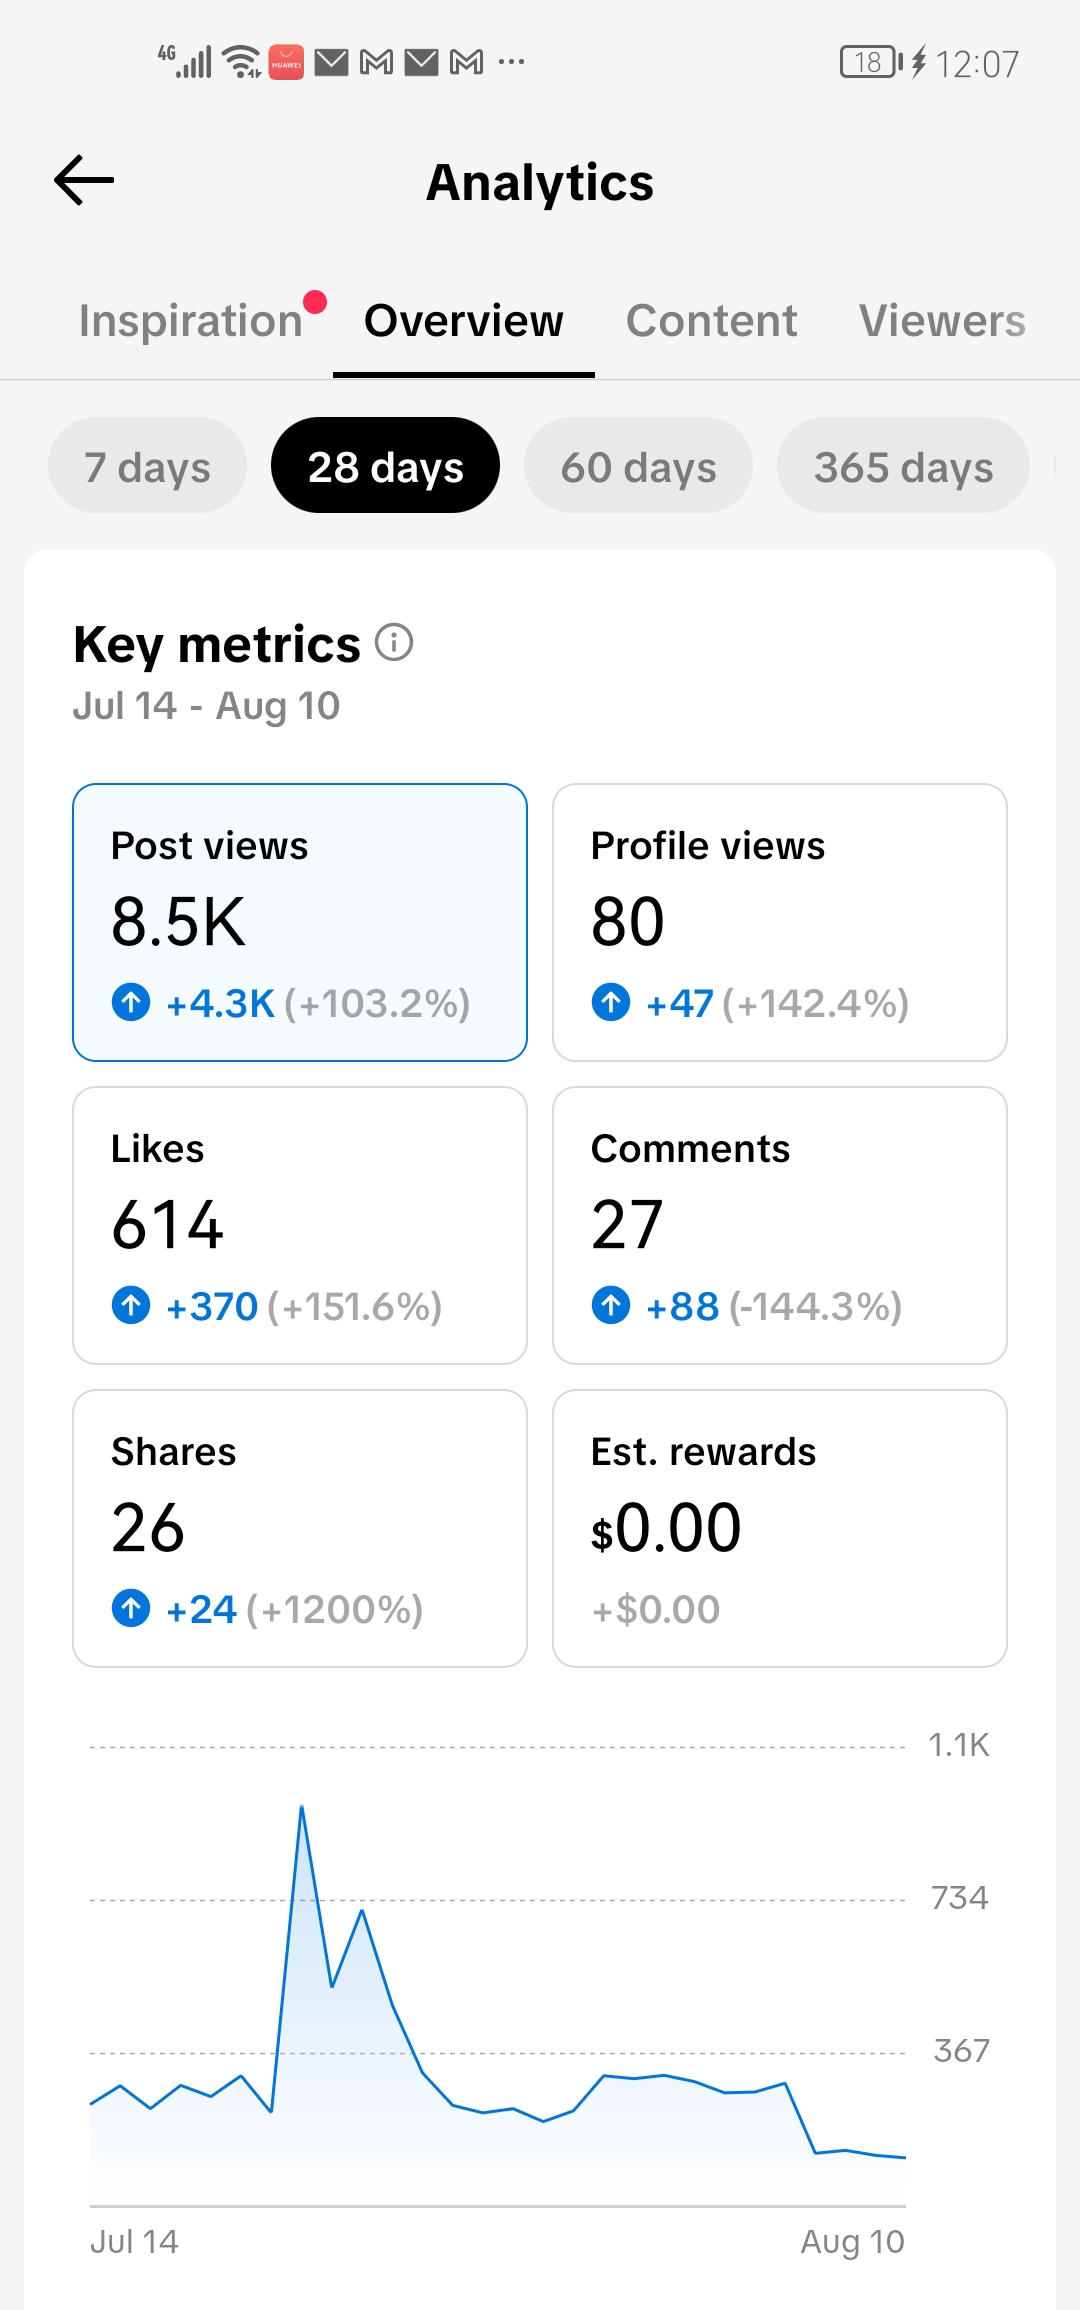Tap the Shares up-arrow icon
Screen dimensions: 1080x2310
131,1608
